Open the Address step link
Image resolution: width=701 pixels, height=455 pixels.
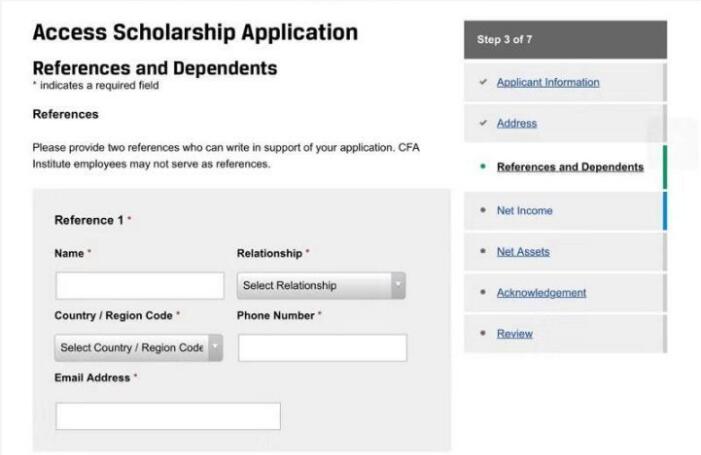coord(517,123)
